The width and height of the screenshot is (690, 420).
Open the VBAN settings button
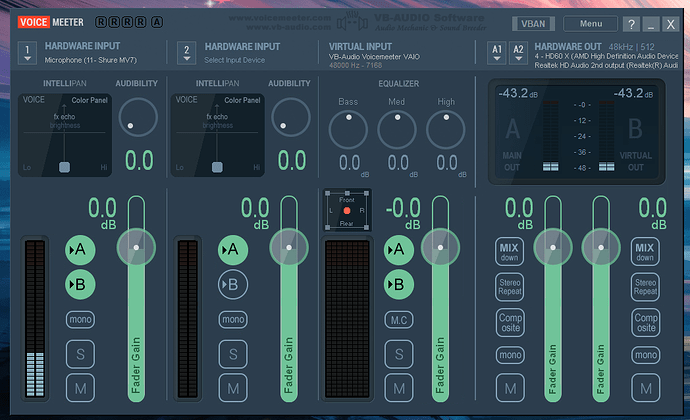click(532, 23)
